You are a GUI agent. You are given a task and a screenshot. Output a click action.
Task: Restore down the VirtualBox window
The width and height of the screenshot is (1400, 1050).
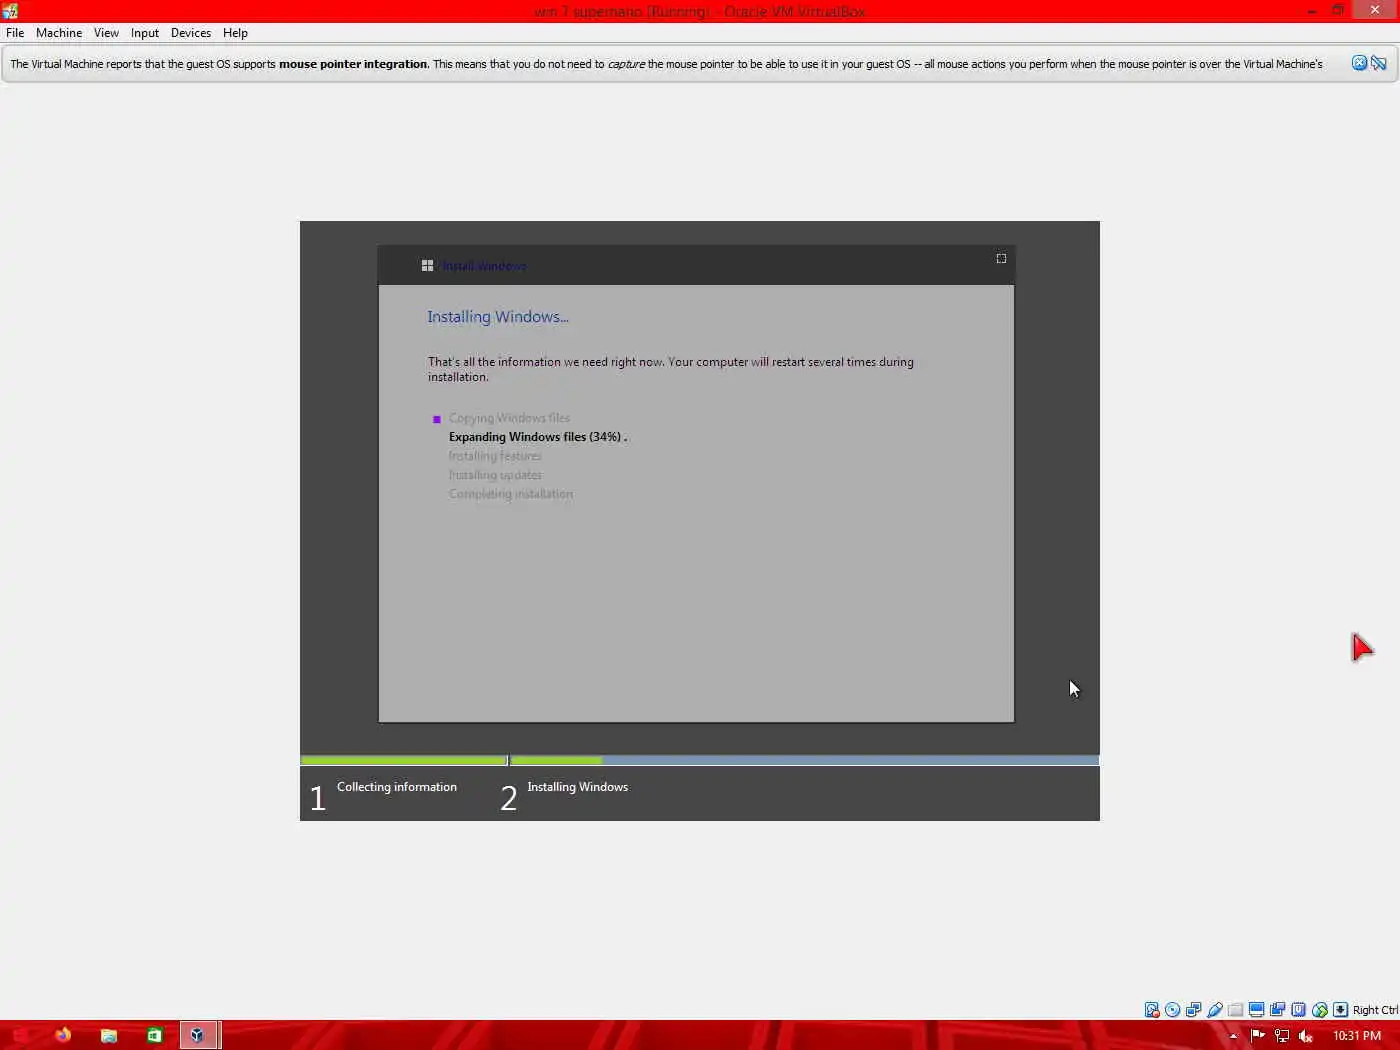(x=1338, y=11)
